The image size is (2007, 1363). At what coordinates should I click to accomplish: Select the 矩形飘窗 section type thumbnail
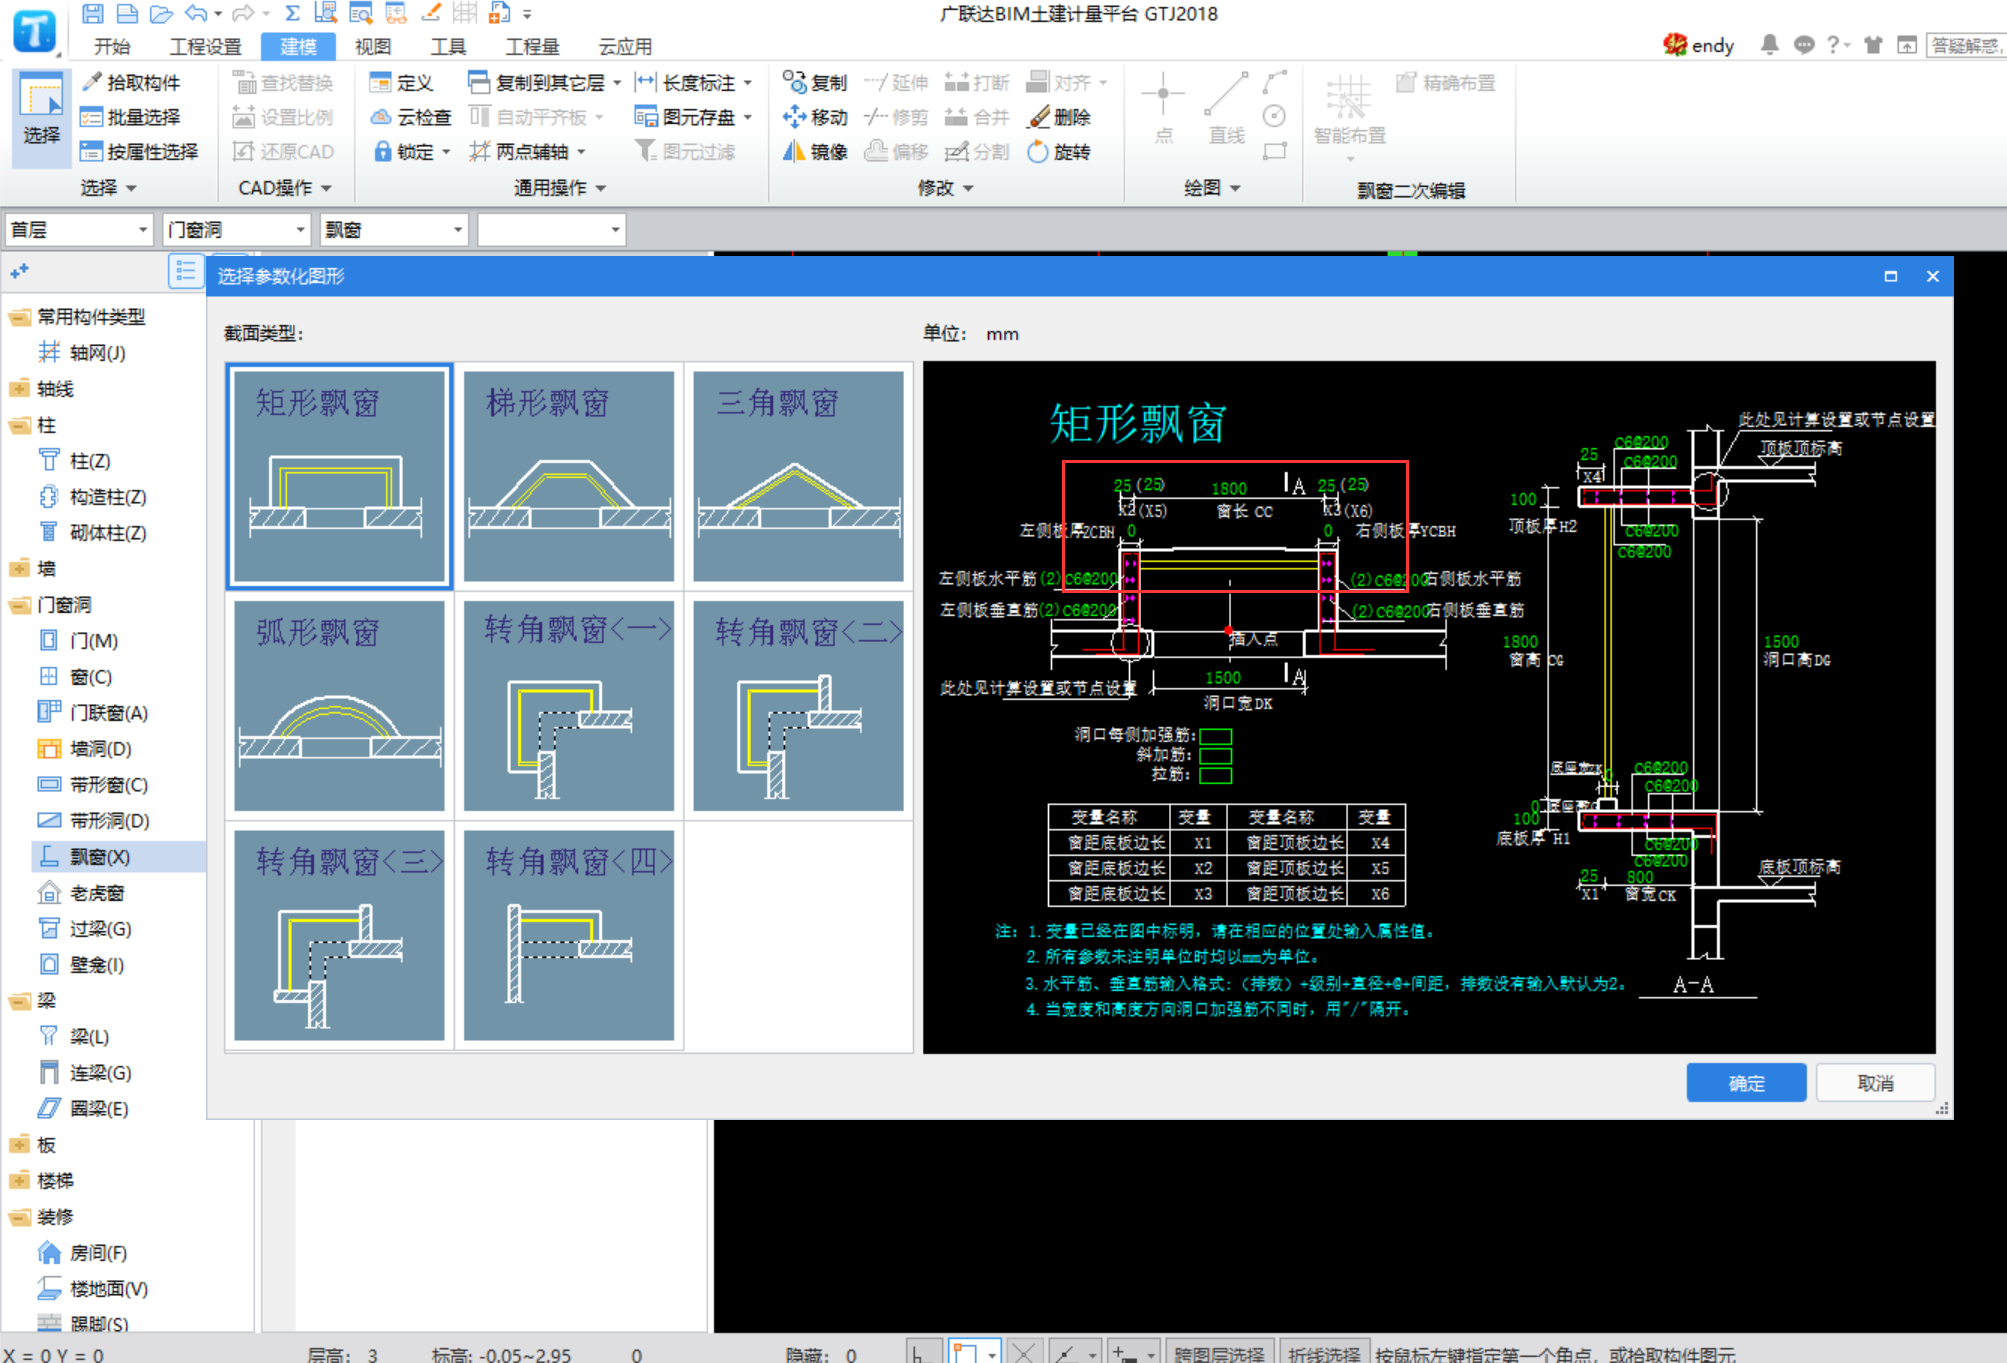339,476
